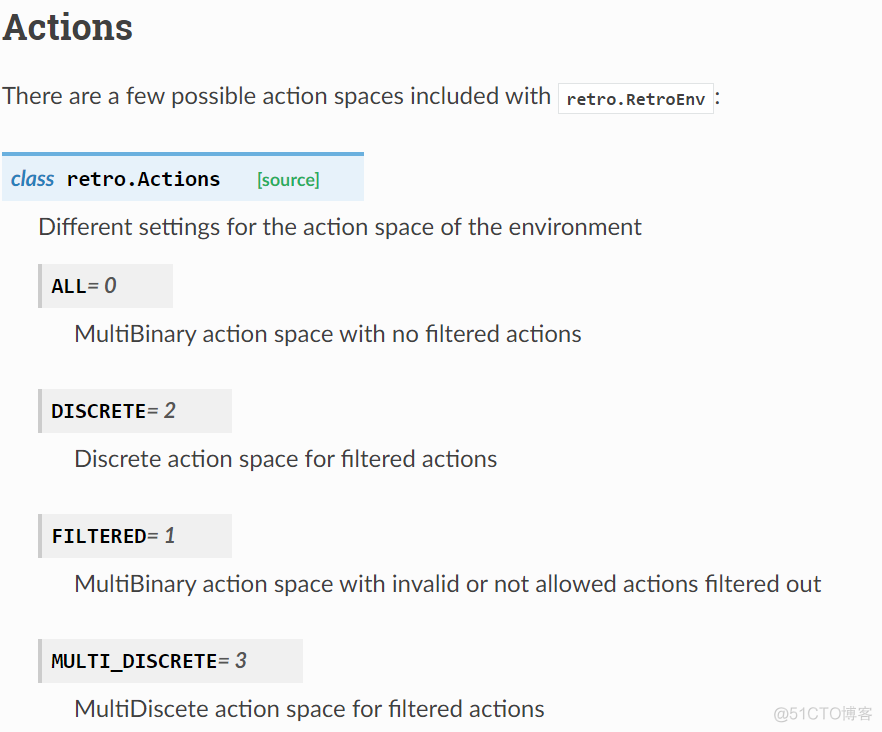Click the retro.RetroEnv inline code reference
The height and width of the screenshot is (732, 882).
pyautogui.click(x=636, y=99)
